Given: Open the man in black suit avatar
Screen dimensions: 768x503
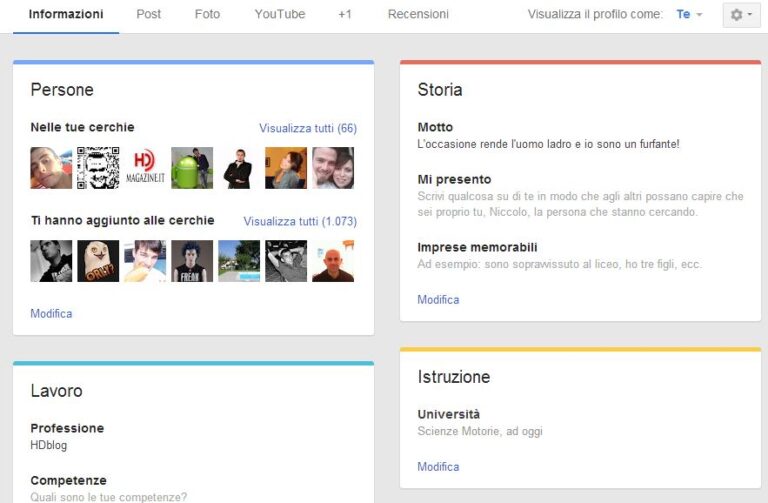Looking at the screenshot, I should click(239, 168).
